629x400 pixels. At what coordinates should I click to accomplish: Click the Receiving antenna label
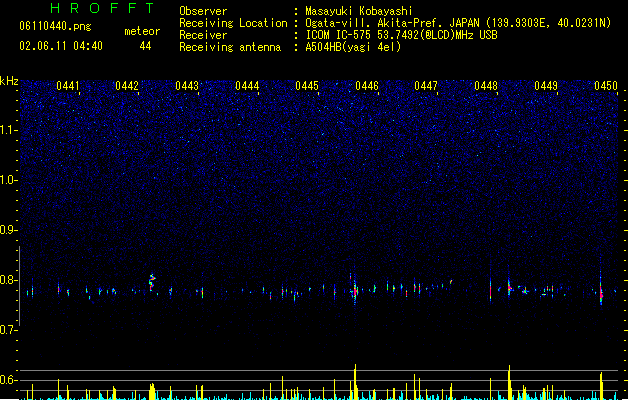click(230, 47)
